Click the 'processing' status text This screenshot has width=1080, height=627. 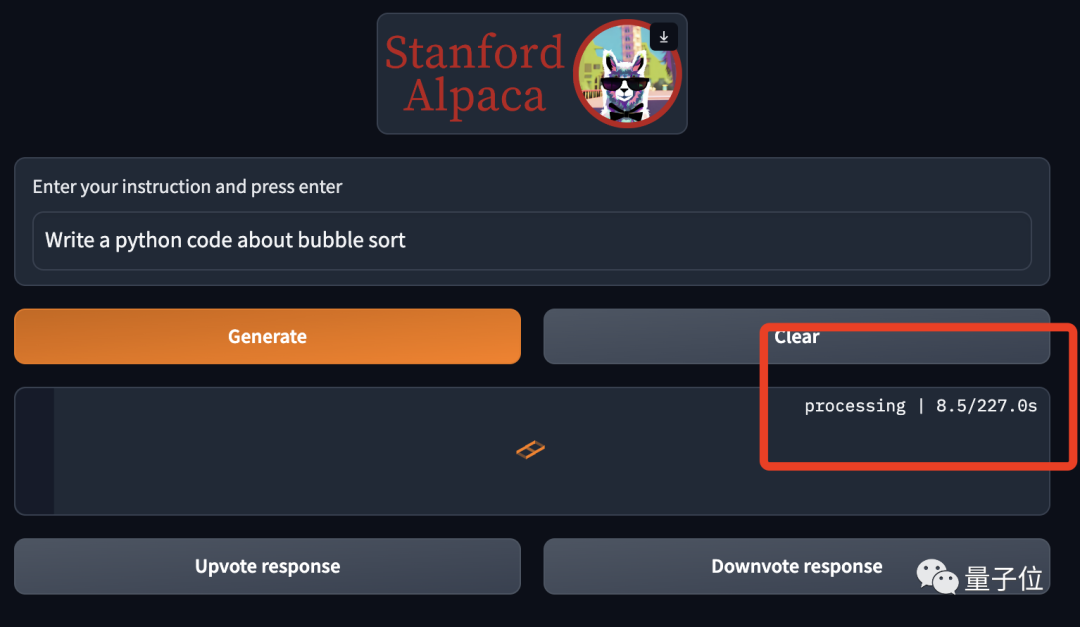click(854, 406)
